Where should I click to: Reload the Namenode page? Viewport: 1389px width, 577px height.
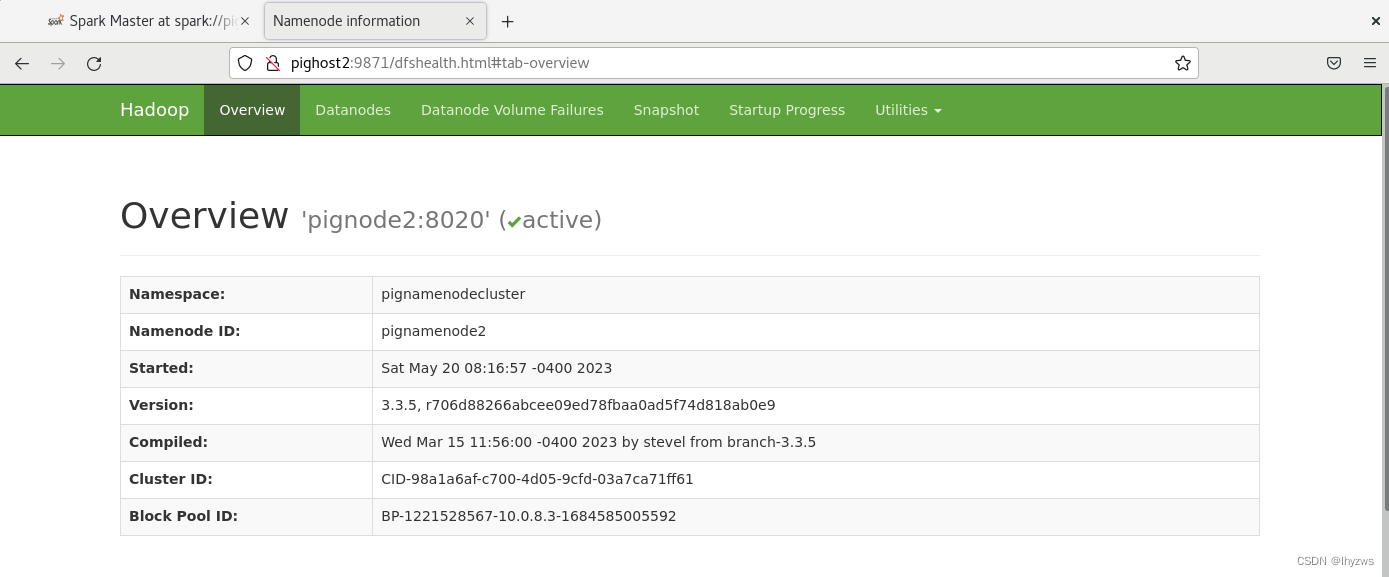click(x=94, y=63)
